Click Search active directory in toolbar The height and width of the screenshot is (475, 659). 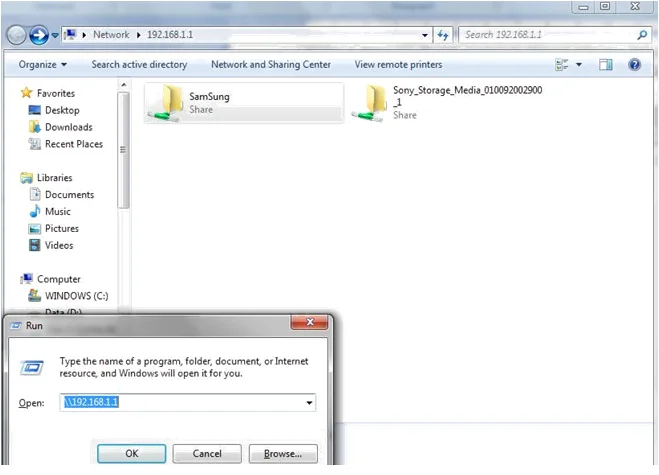coord(139,65)
